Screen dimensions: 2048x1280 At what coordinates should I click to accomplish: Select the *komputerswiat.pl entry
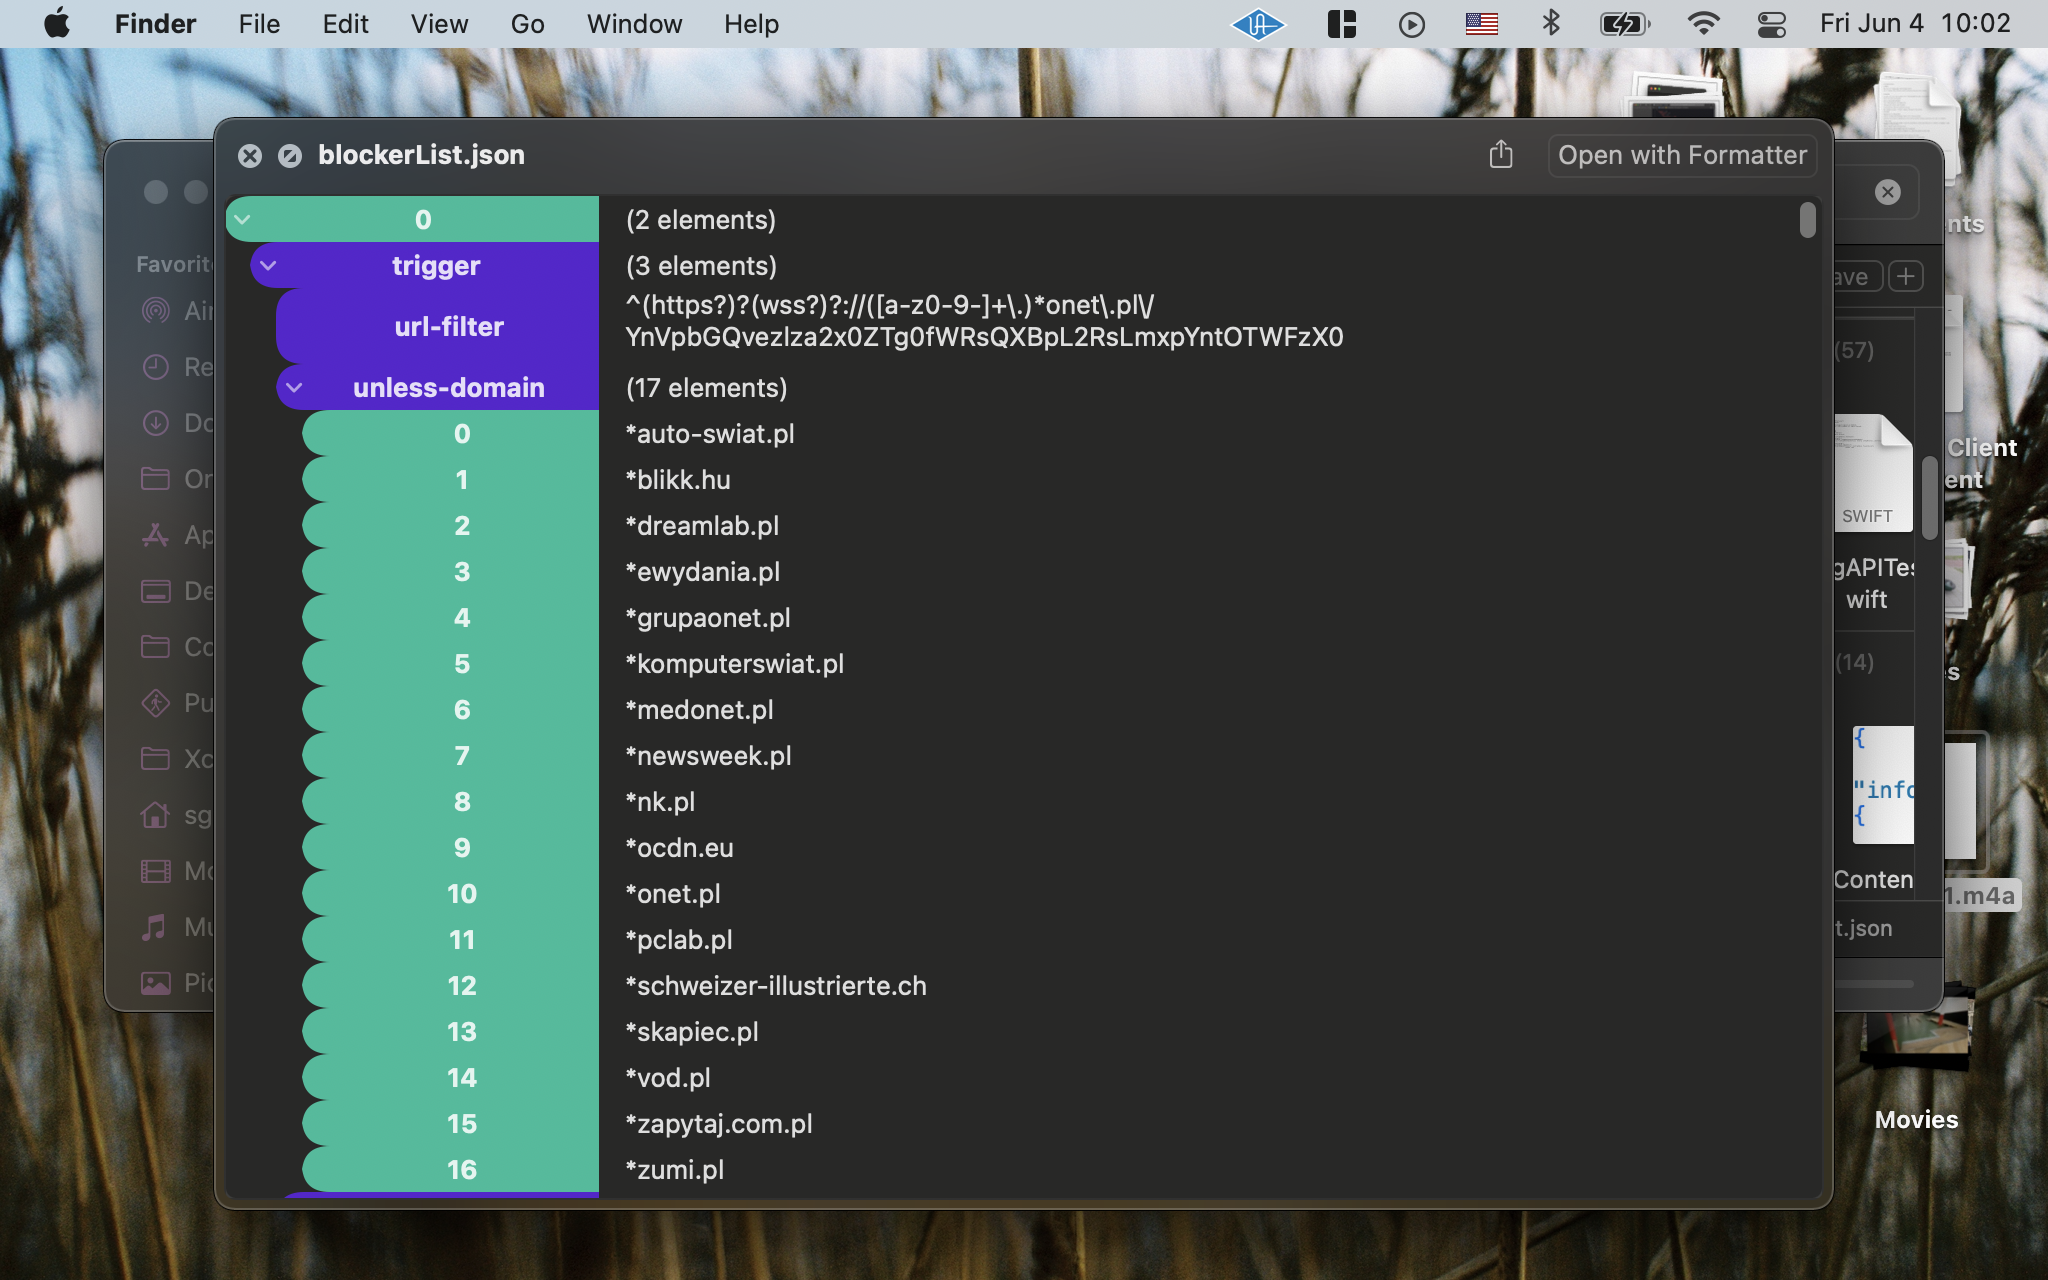pos(735,664)
